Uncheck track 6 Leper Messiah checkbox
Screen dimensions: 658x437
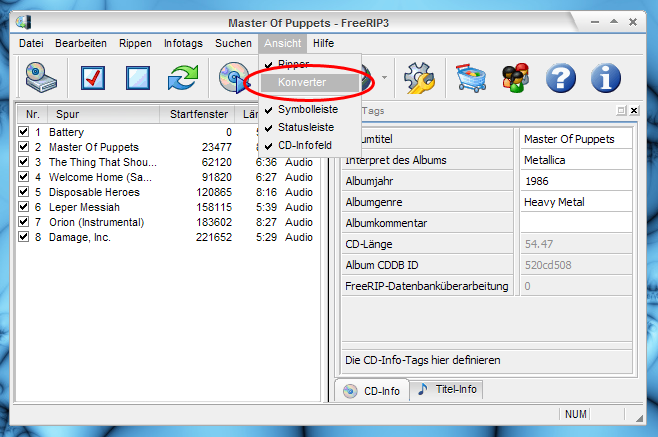tap(24, 207)
